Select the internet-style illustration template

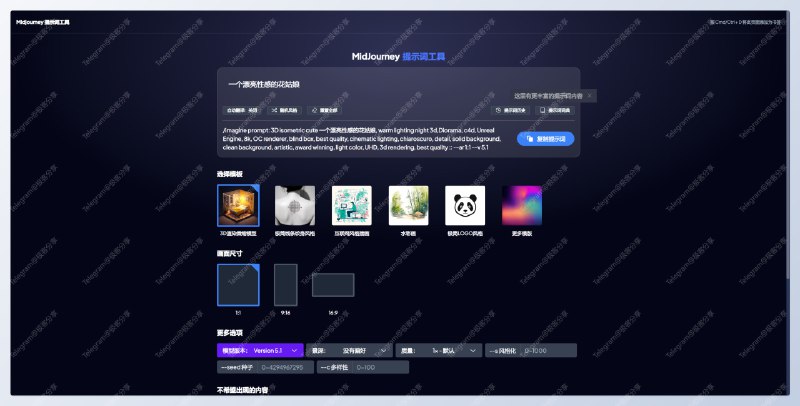pyautogui.click(x=352, y=206)
